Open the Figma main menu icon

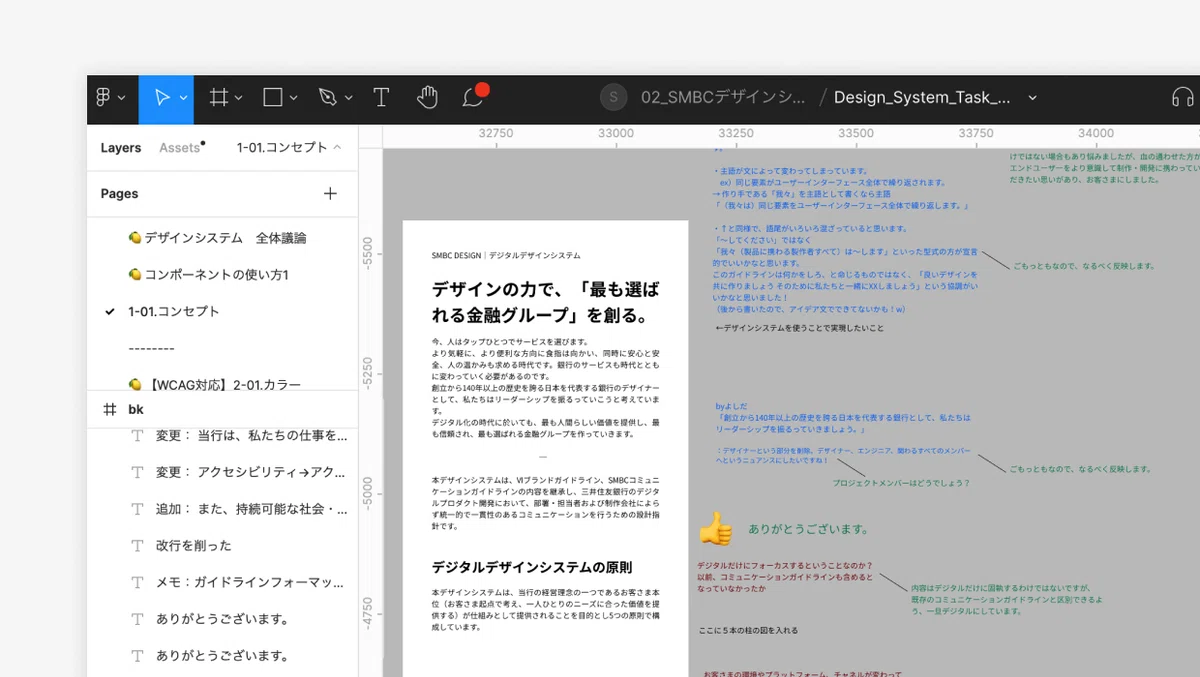point(103,97)
